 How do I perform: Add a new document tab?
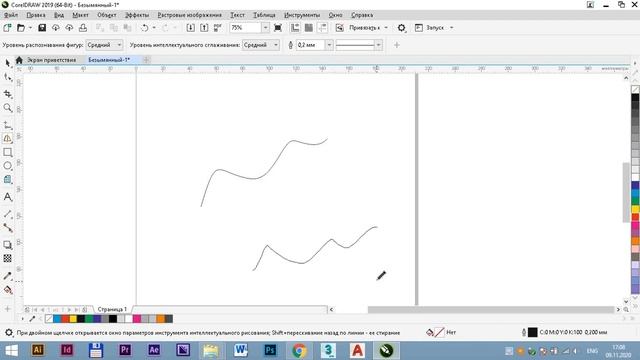[146, 60]
